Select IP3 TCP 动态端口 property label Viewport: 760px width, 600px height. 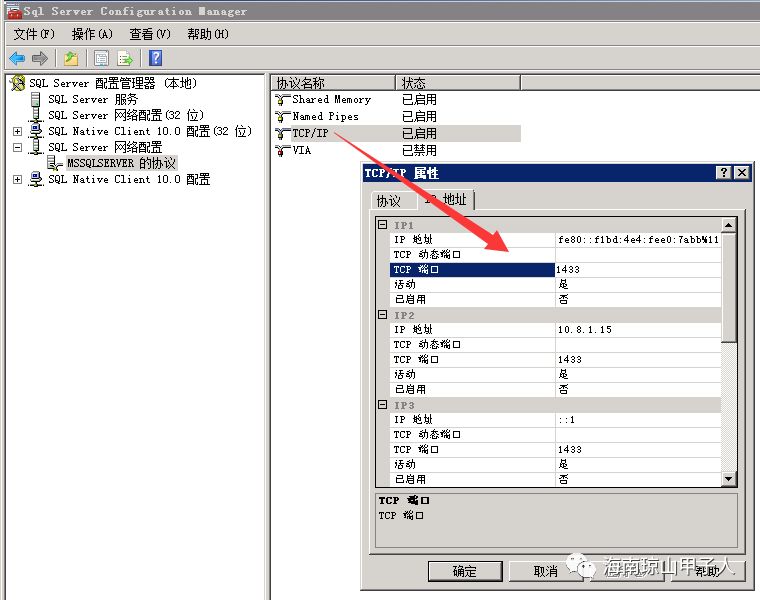click(x=427, y=435)
